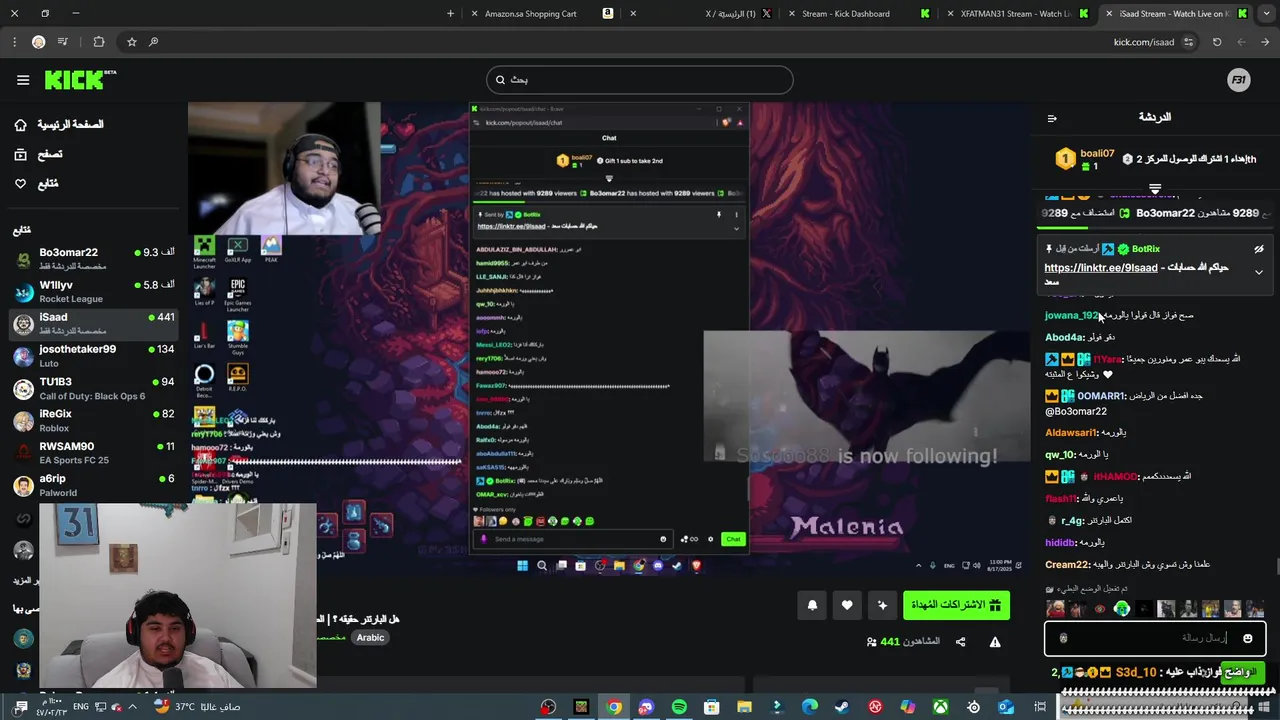
Task: Click jowana_192 username in chat
Action: tap(1072, 315)
